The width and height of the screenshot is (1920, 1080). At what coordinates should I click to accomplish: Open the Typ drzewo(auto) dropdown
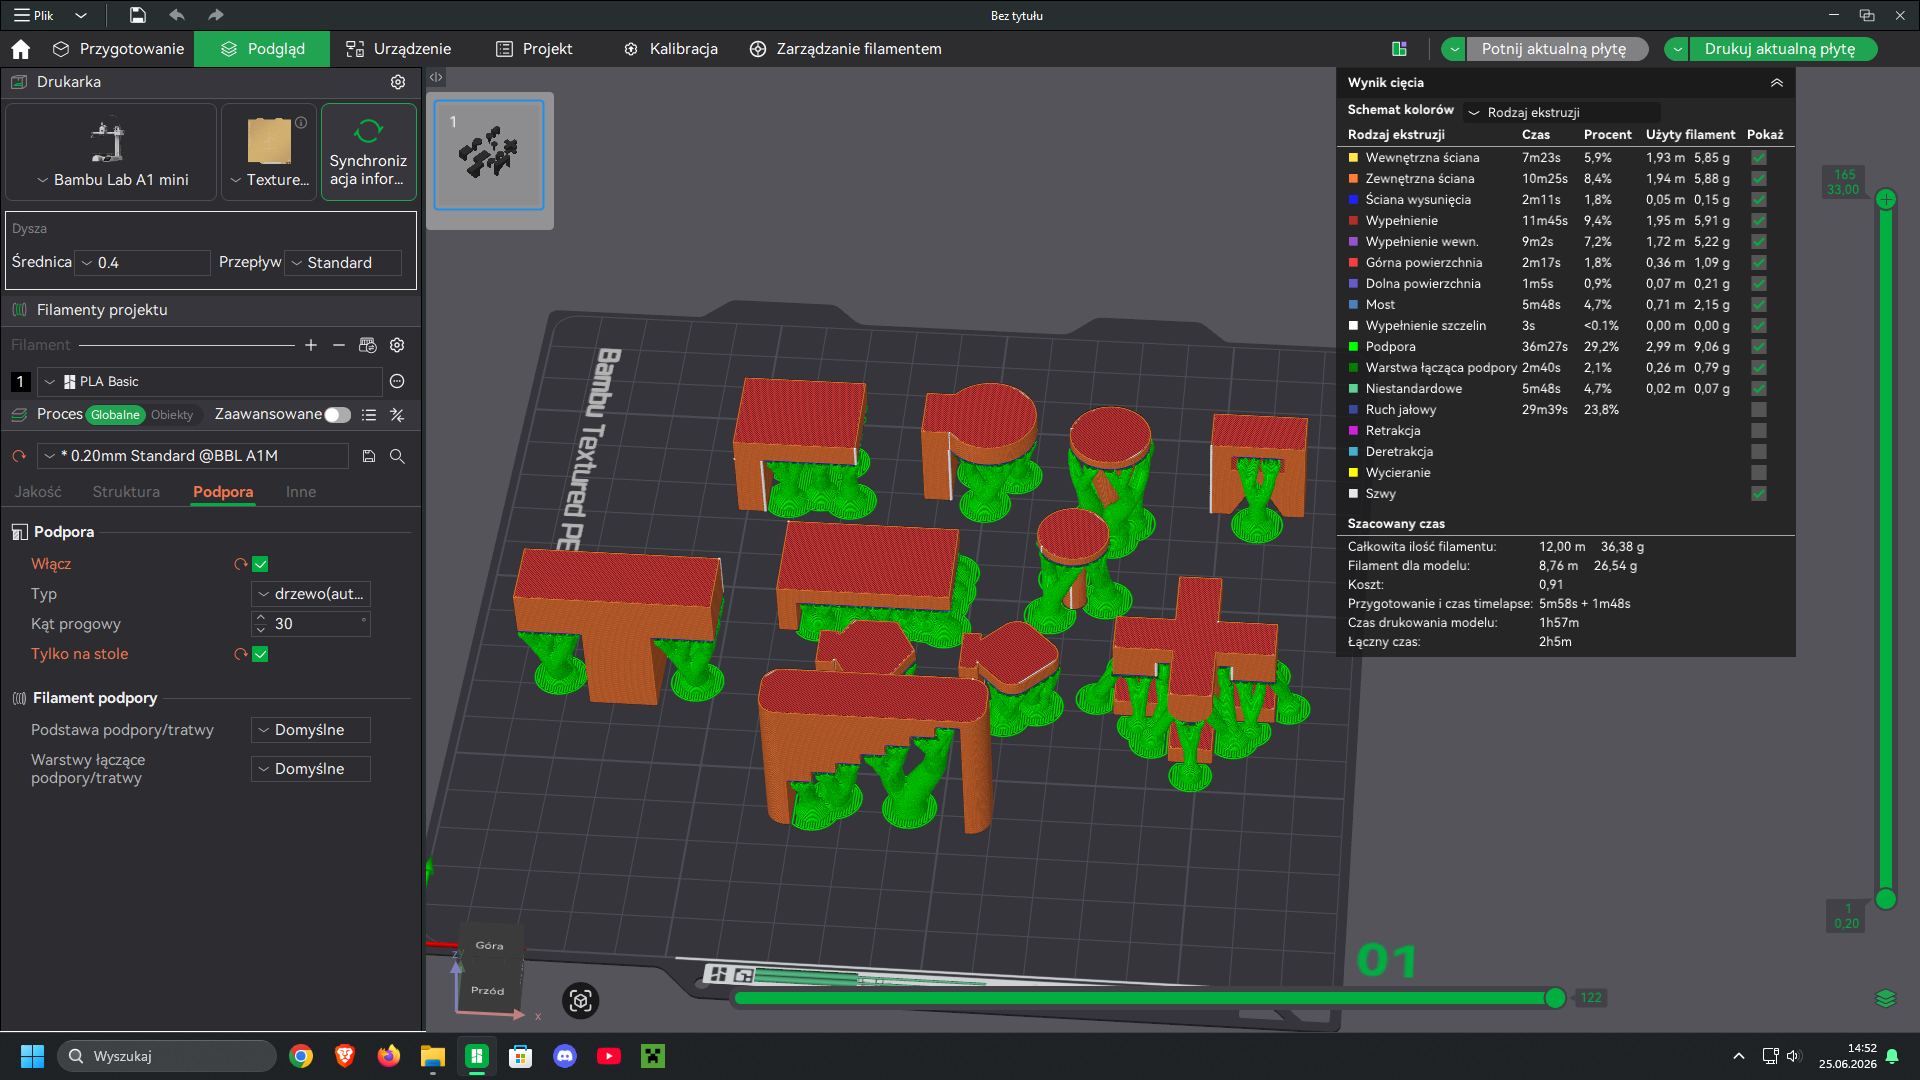pos(311,594)
